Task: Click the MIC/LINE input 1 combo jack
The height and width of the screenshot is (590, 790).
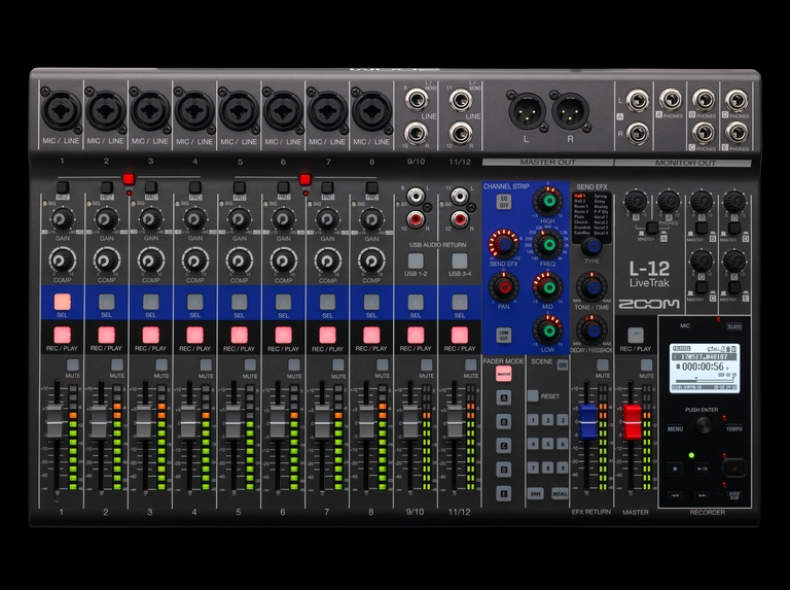Action: point(62,112)
